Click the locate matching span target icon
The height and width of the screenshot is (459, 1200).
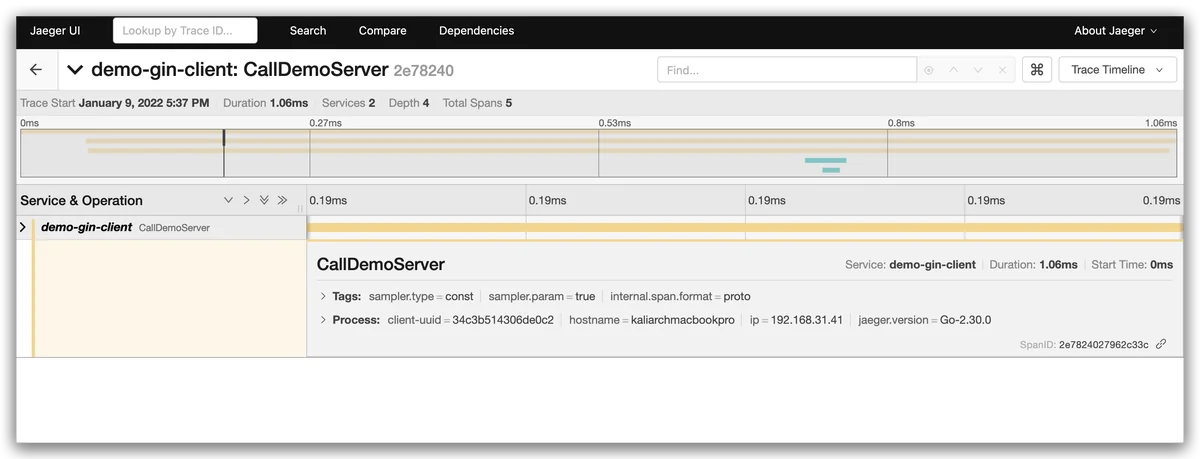pos(929,70)
